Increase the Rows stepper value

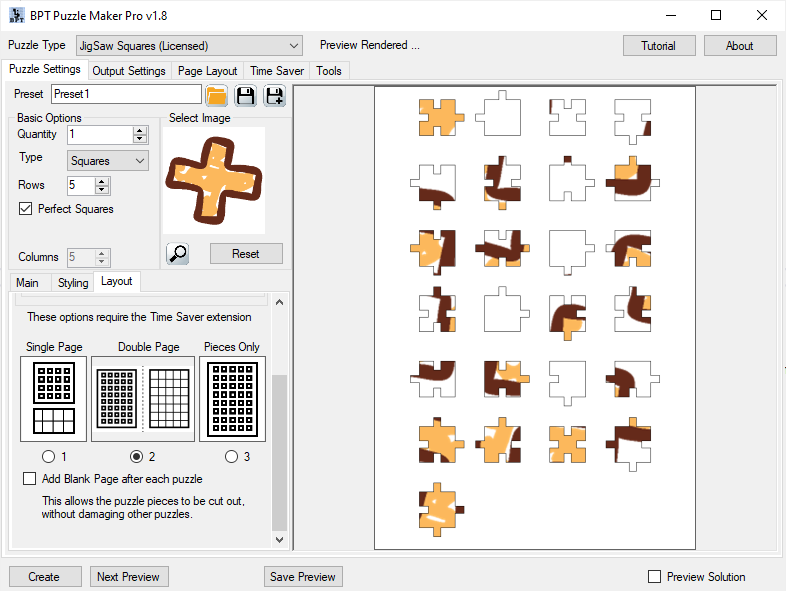(x=102, y=181)
